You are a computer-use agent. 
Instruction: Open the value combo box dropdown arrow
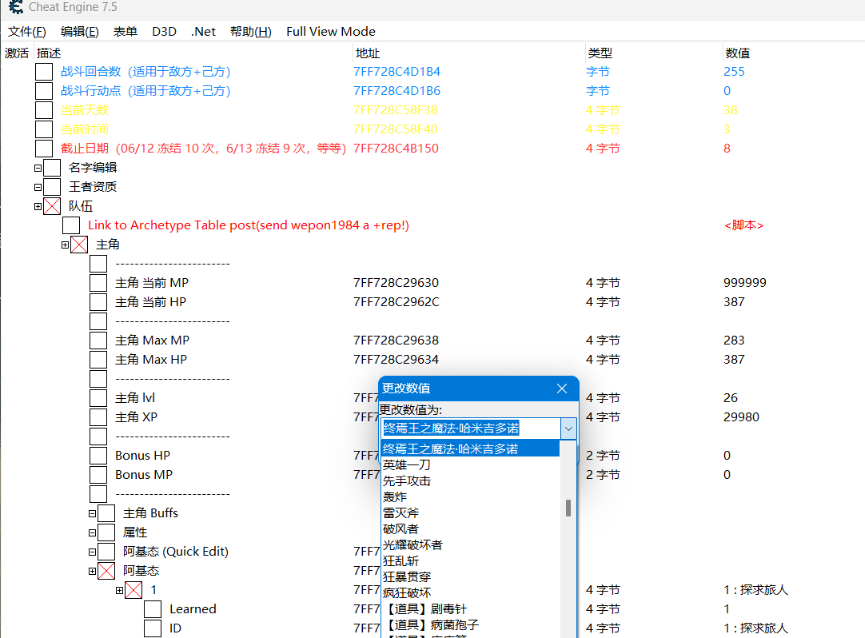pyautogui.click(x=568, y=429)
